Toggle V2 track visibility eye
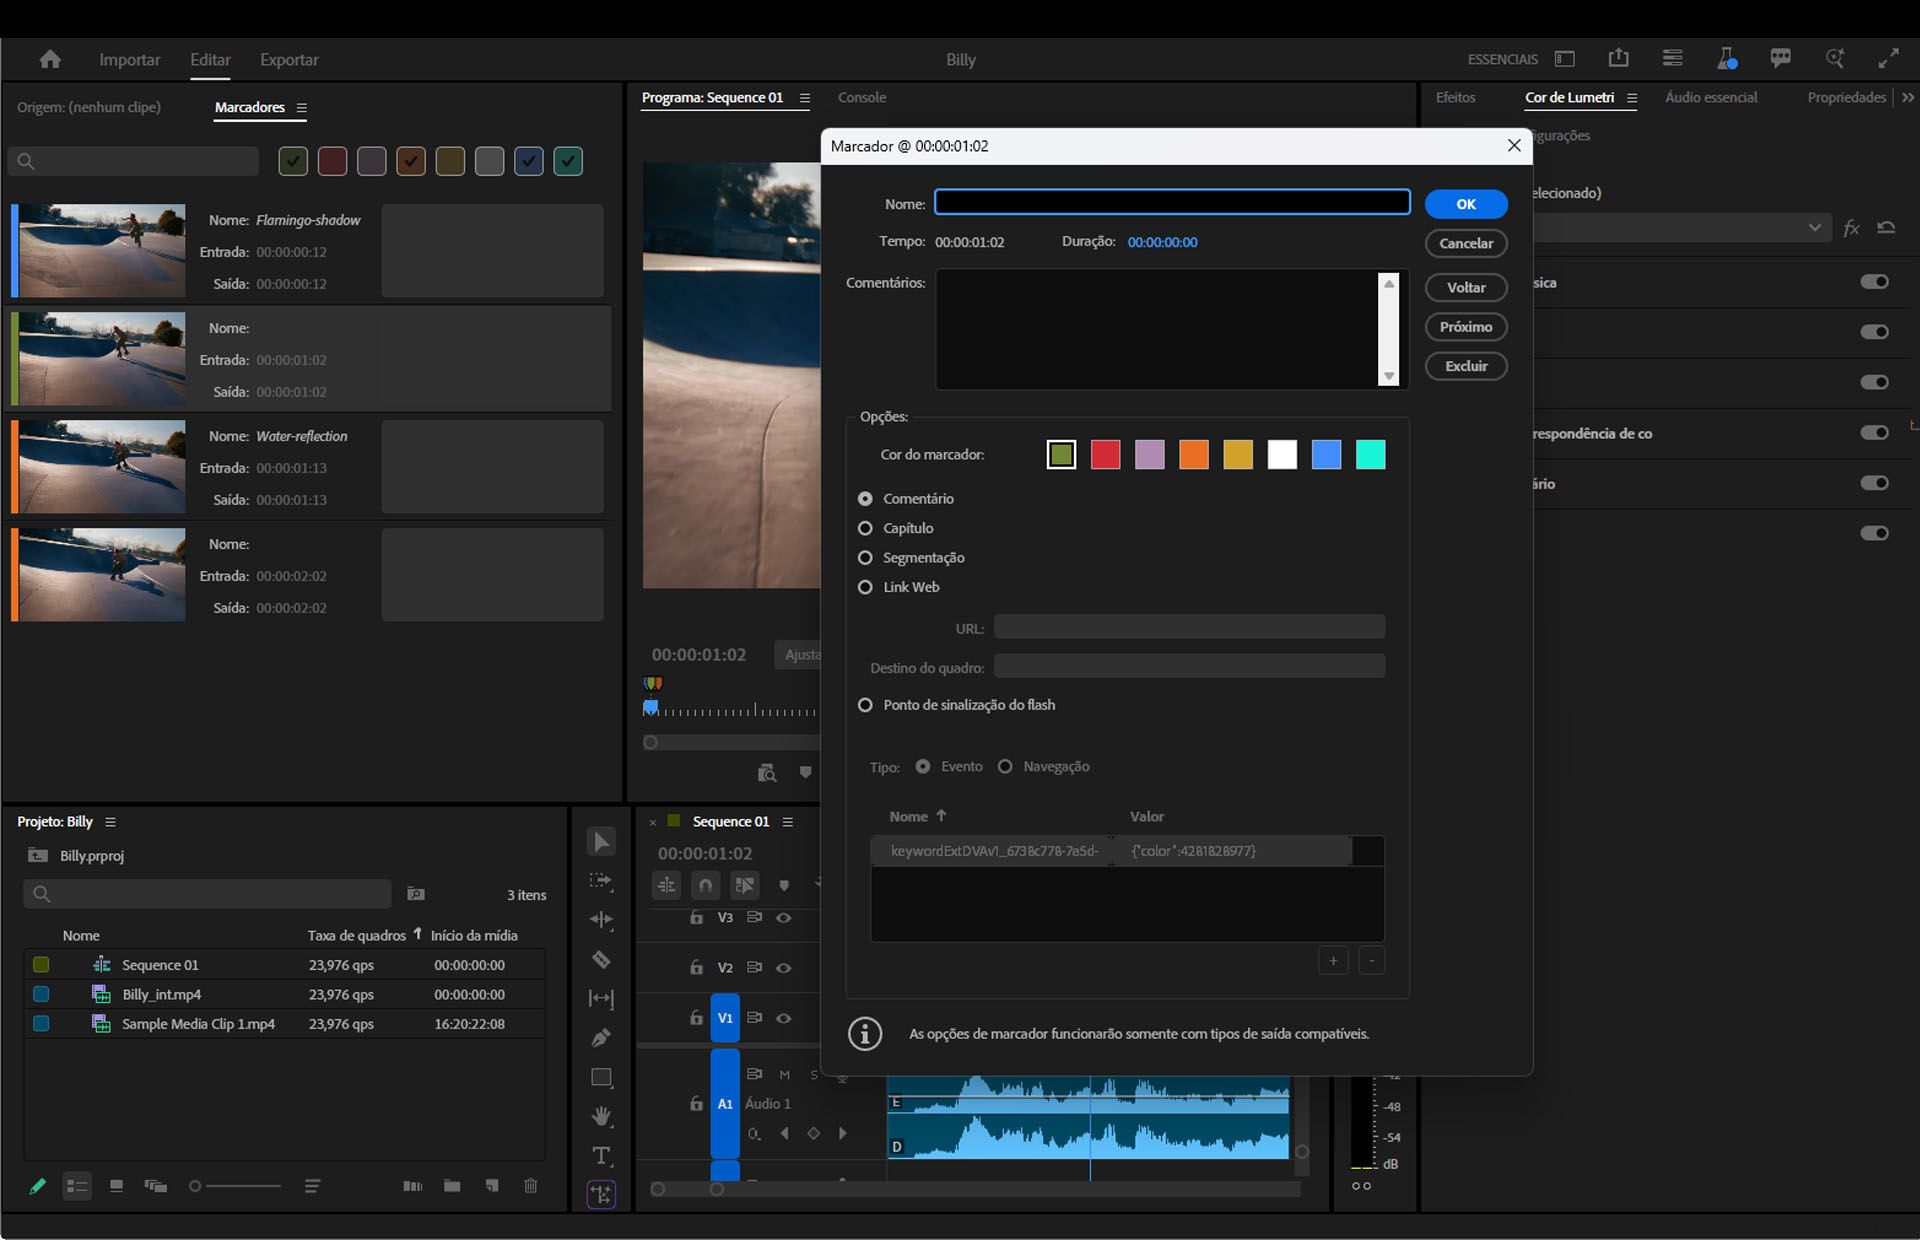Screen dimensions: 1920x1240 (x=784, y=968)
